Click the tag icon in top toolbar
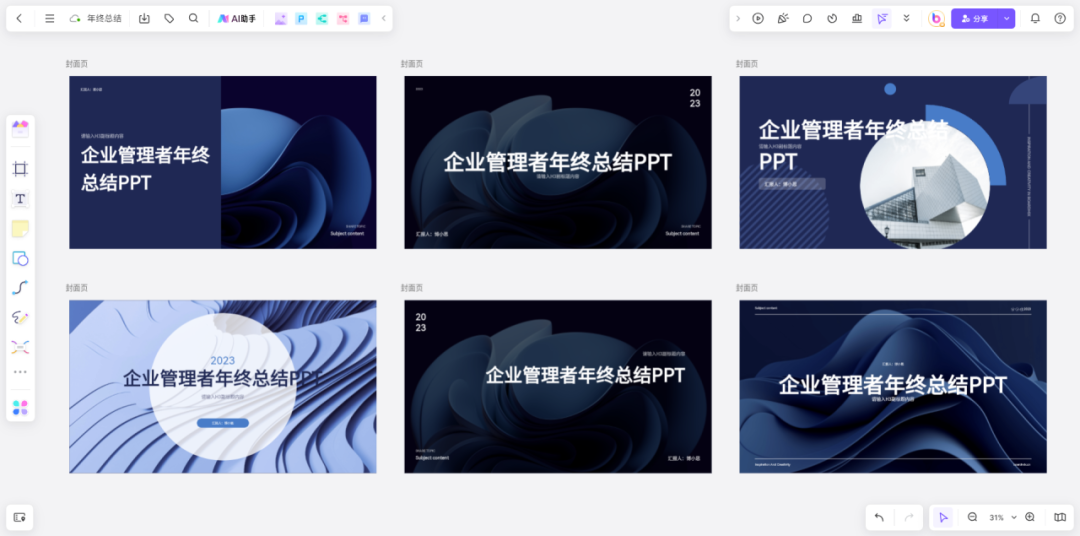This screenshot has height=536, width=1080. (169, 18)
